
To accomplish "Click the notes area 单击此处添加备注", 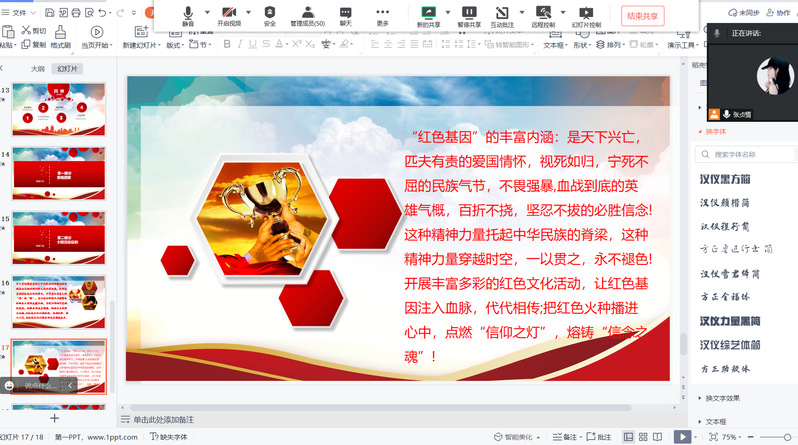I will 163,420.
